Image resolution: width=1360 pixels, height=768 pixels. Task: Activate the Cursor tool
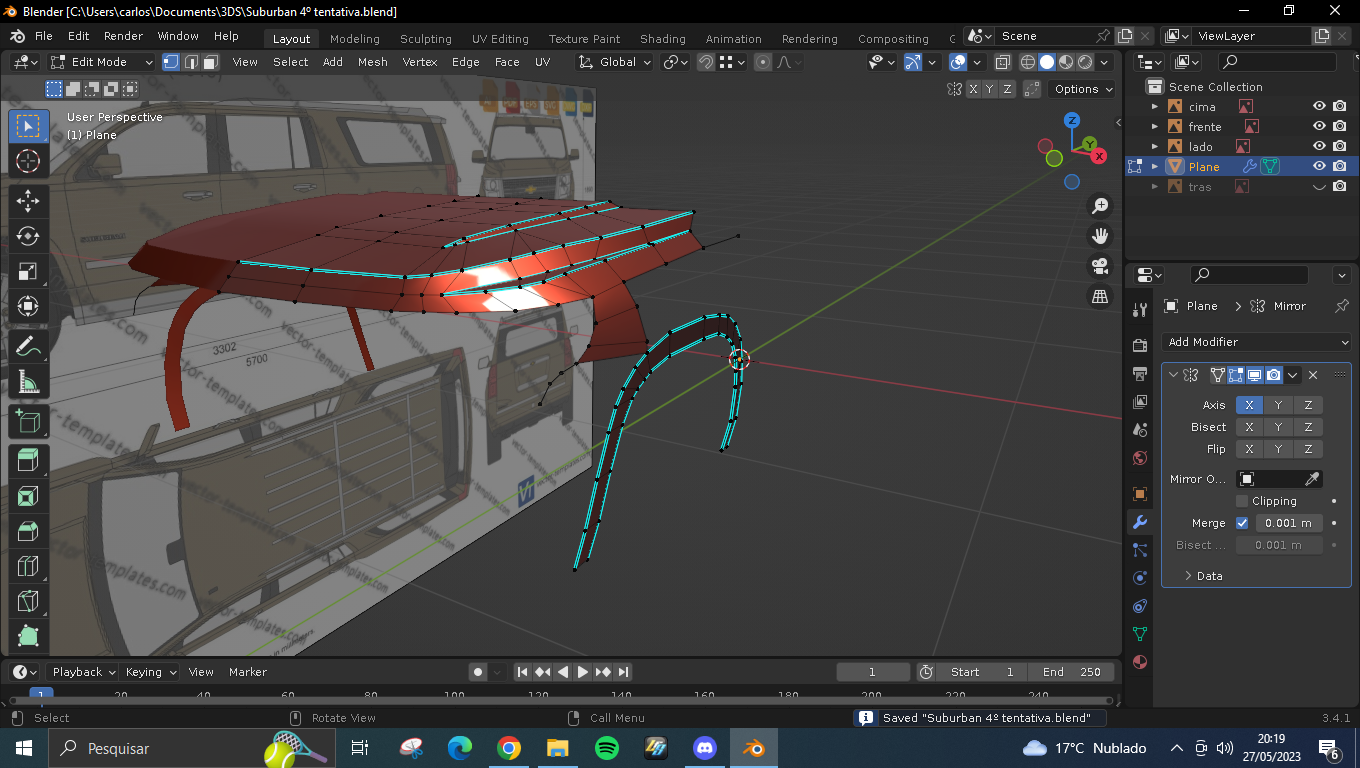pos(28,161)
